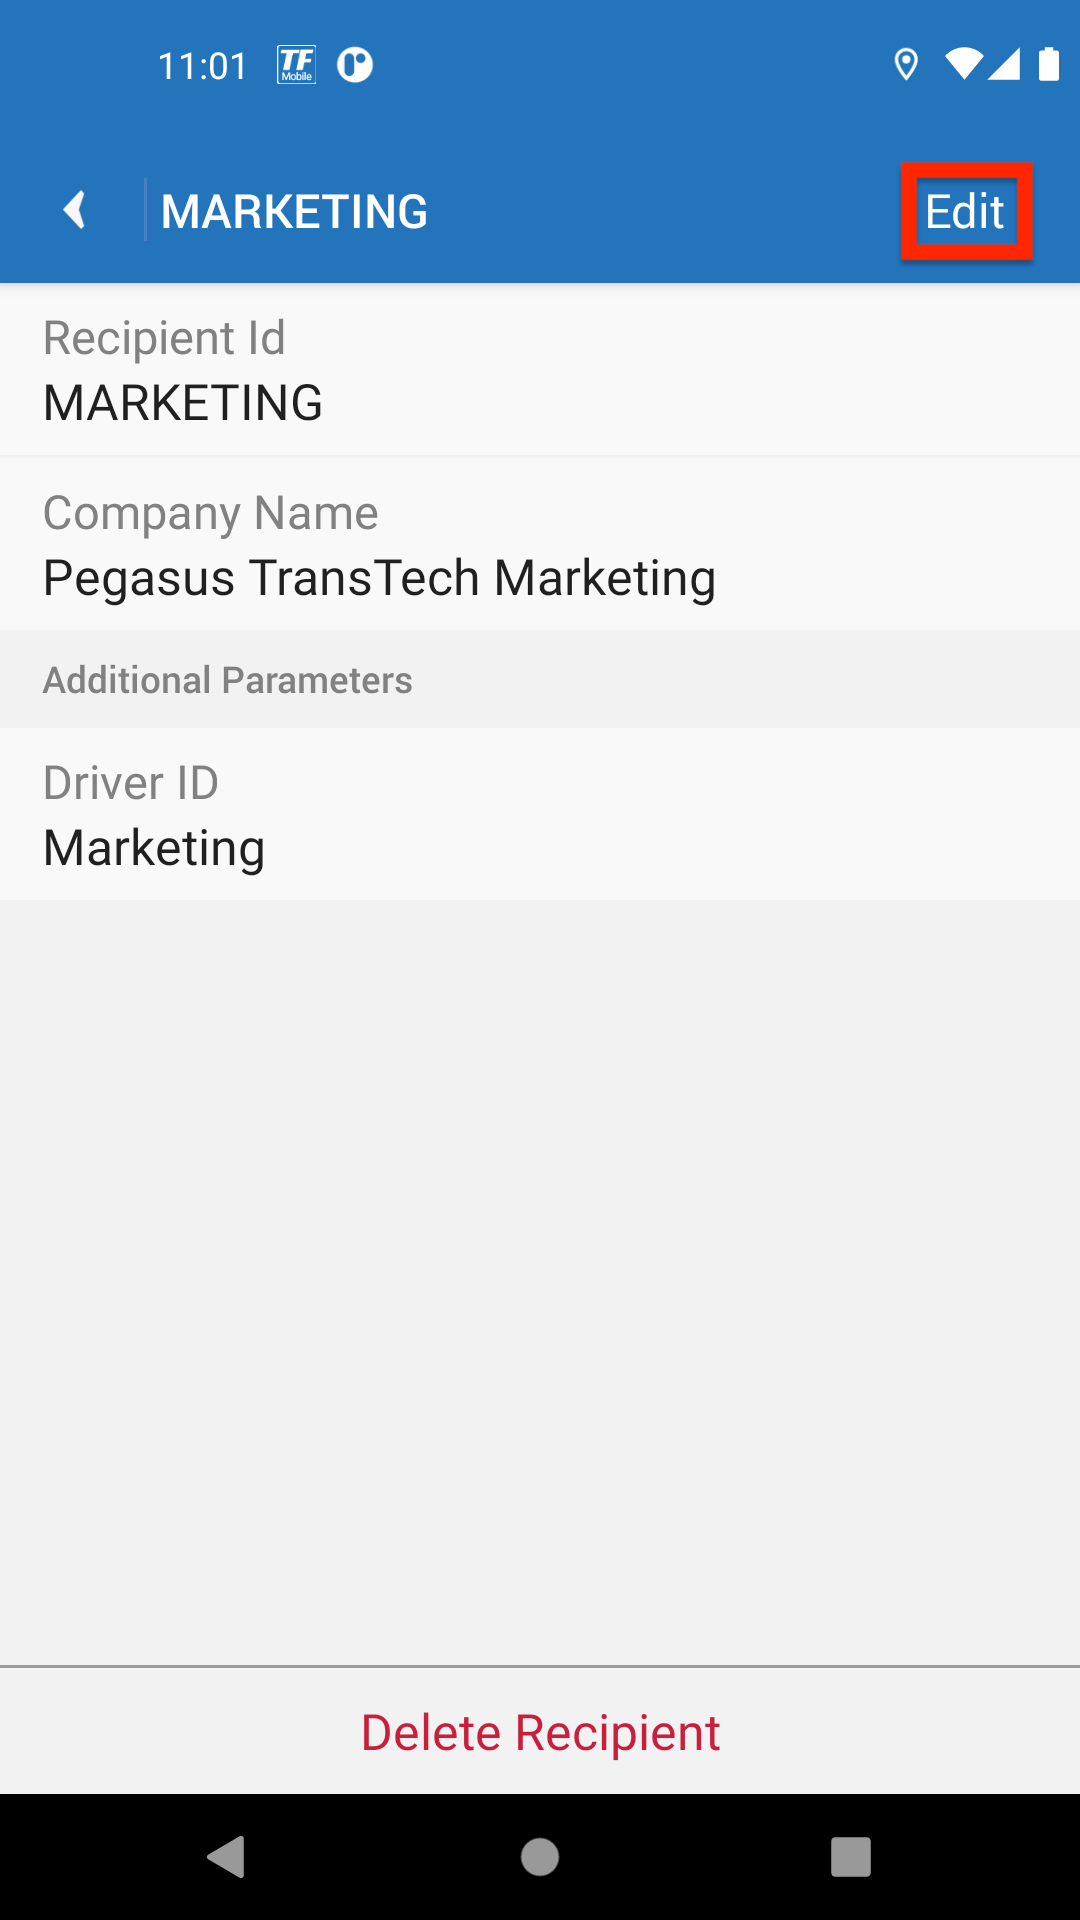Open recent apps with the square button
This screenshot has height=1920, width=1080.
coord(850,1857)
